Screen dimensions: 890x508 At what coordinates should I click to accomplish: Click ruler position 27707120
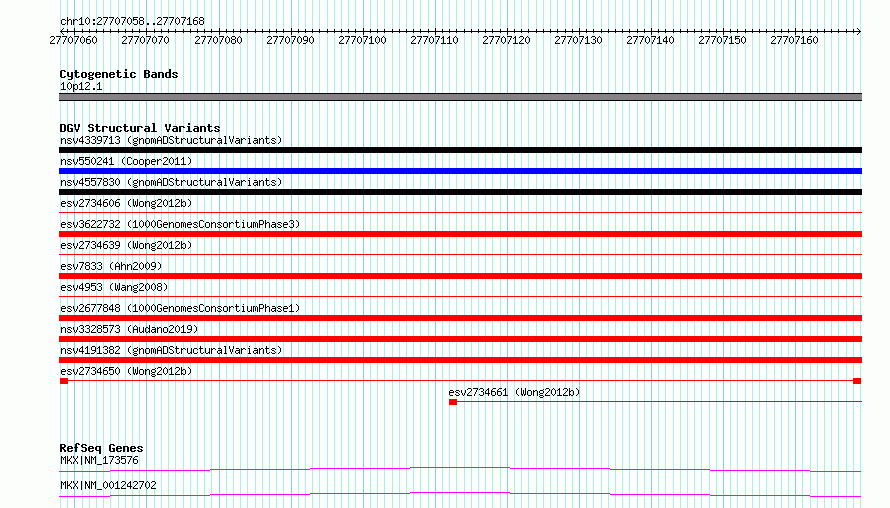(506, 40)
